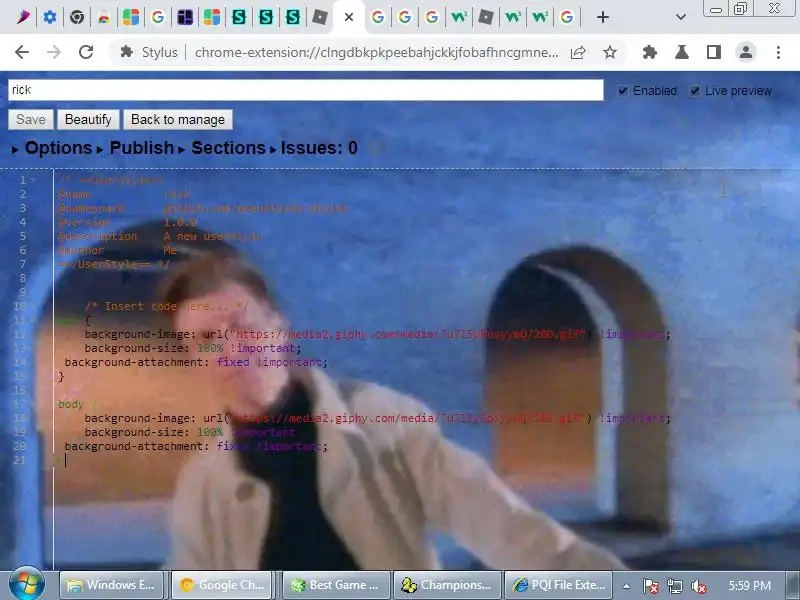Open Best Game taskbar button
Viewport: 800px width, 600px height.
(336, 585)
